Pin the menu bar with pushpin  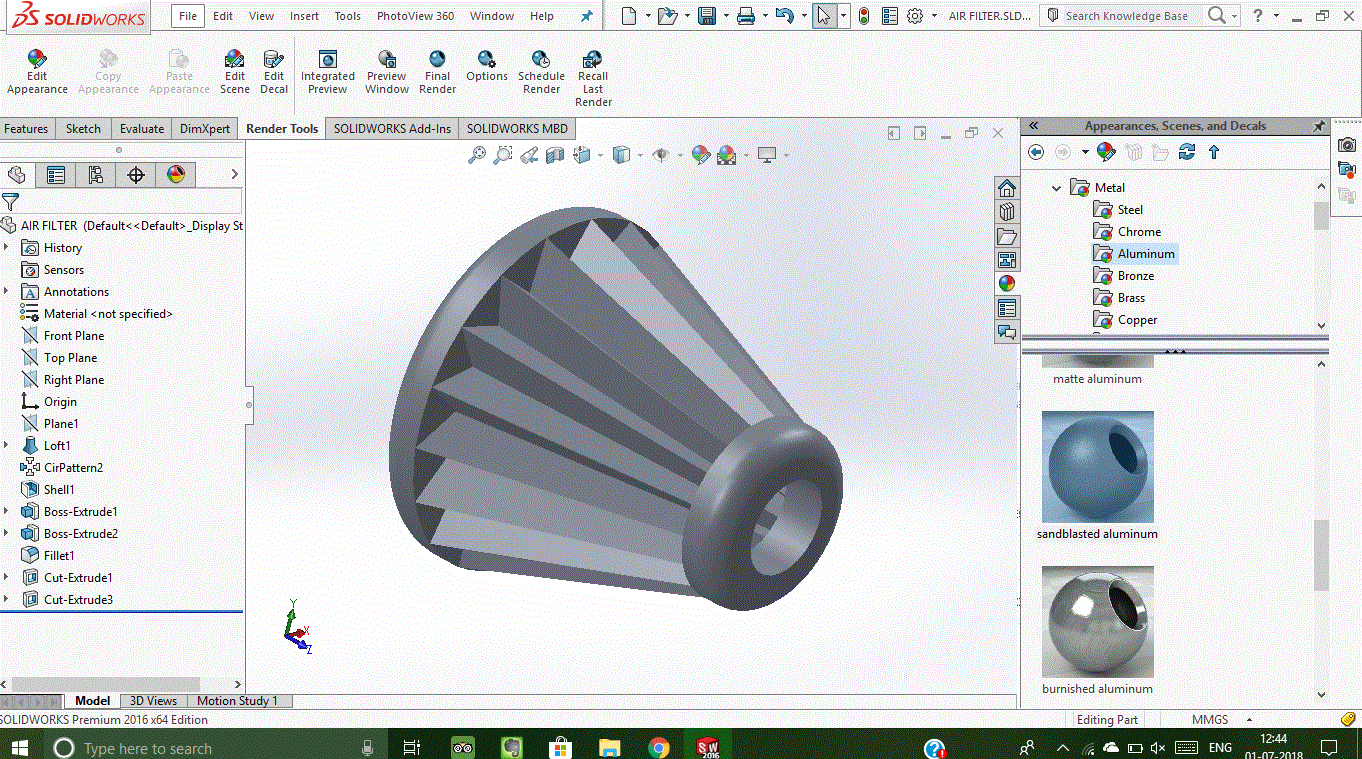point(587,16)
